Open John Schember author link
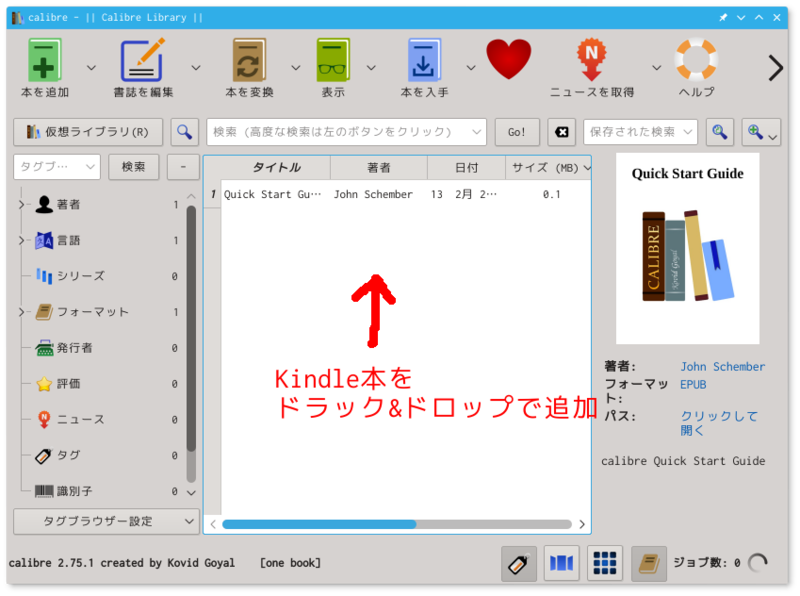This screenshot has height=596, width=800. [x=722, y=367]
